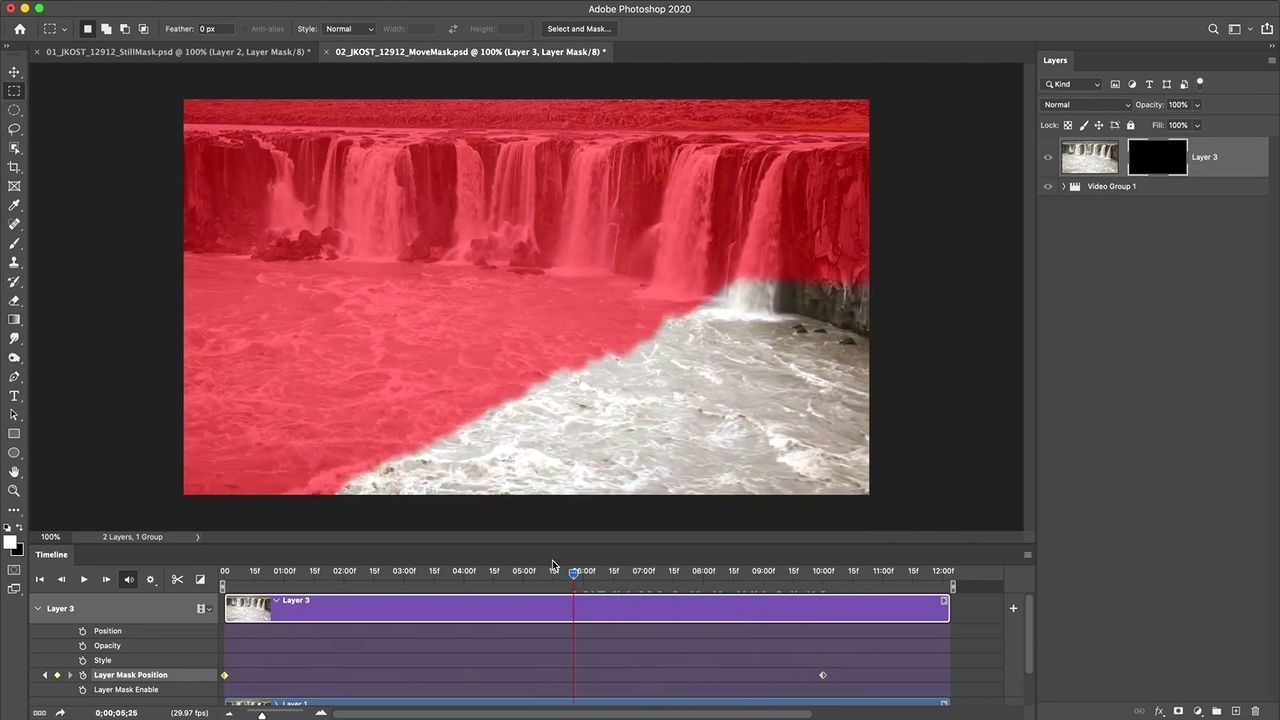Open the Layers panel tab
Image resolution: width=1280 pixels, height=720 pixels.
[1055, 60]
